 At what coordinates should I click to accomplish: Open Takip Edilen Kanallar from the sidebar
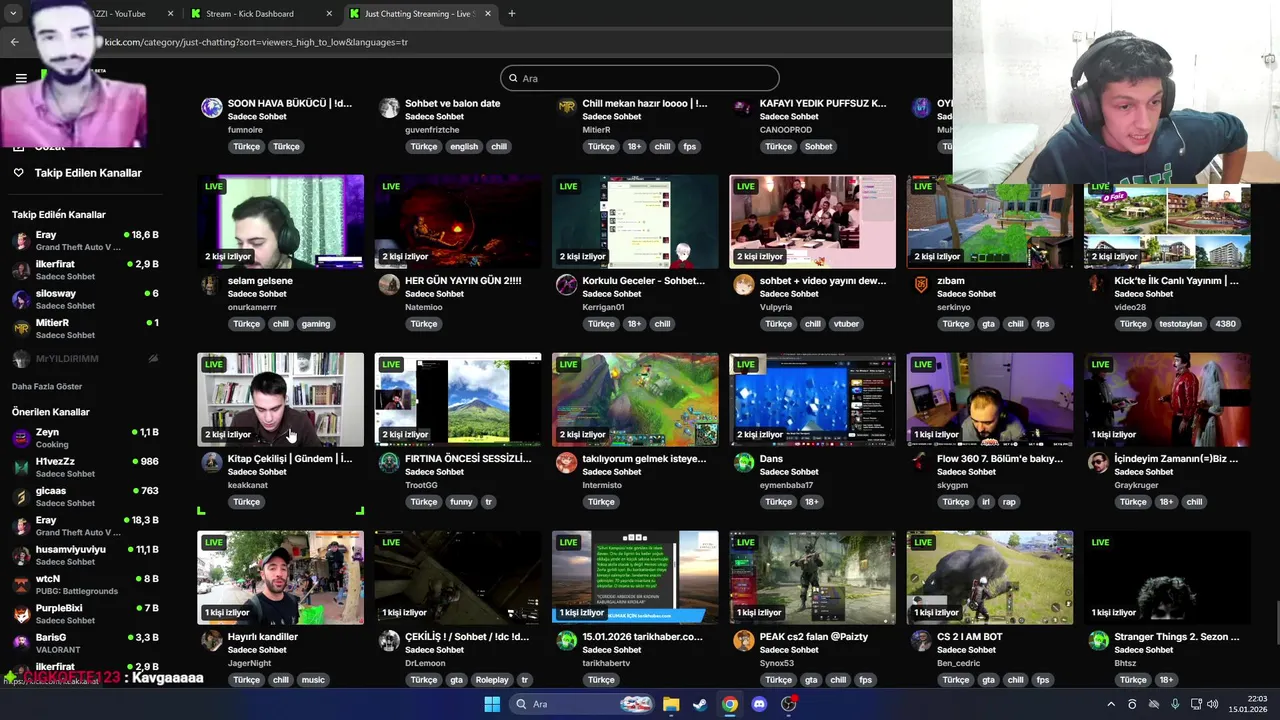click(x=88, y=173)
